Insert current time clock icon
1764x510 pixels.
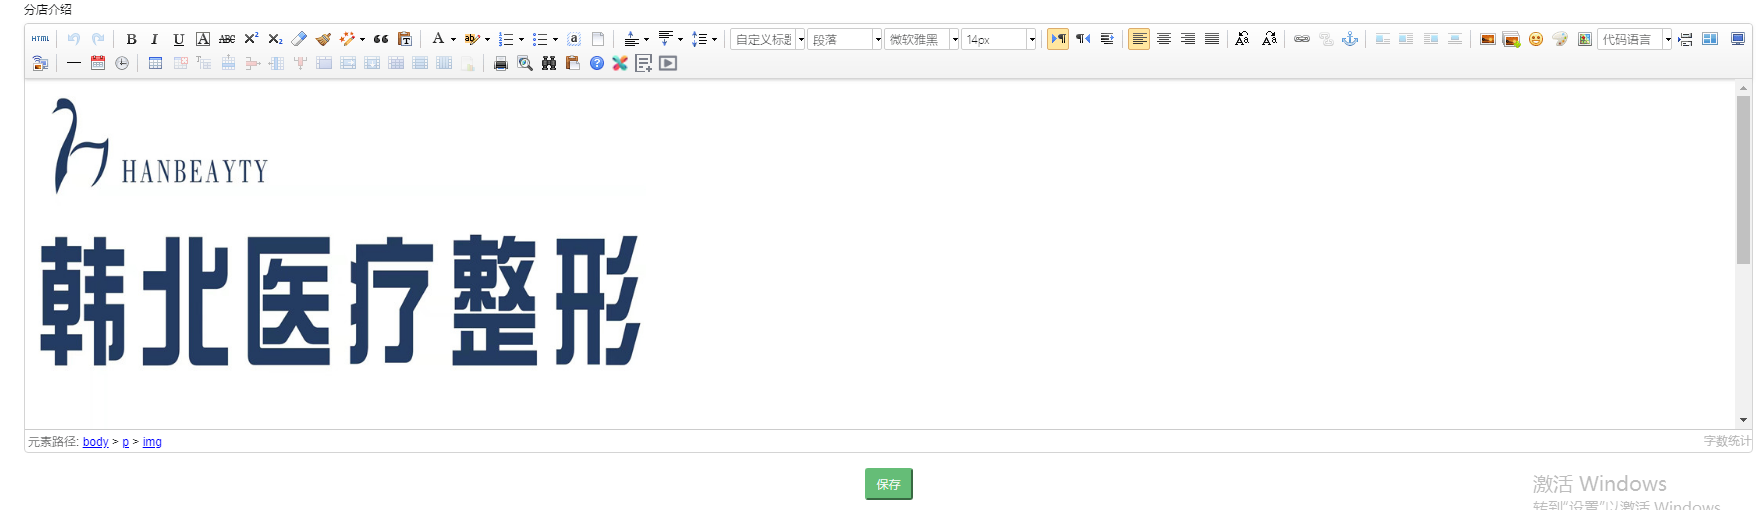tap(122, 63)
